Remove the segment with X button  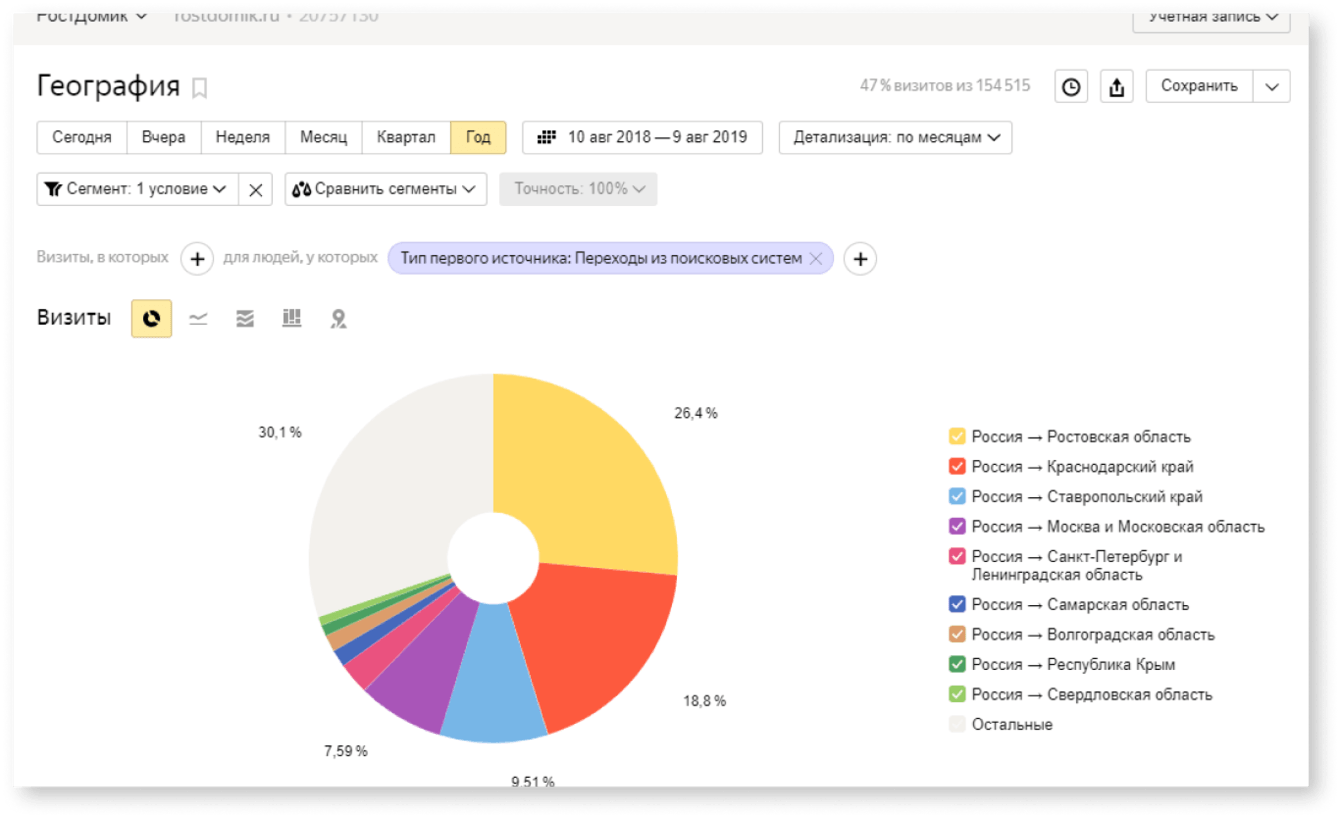tap(256, 189)
